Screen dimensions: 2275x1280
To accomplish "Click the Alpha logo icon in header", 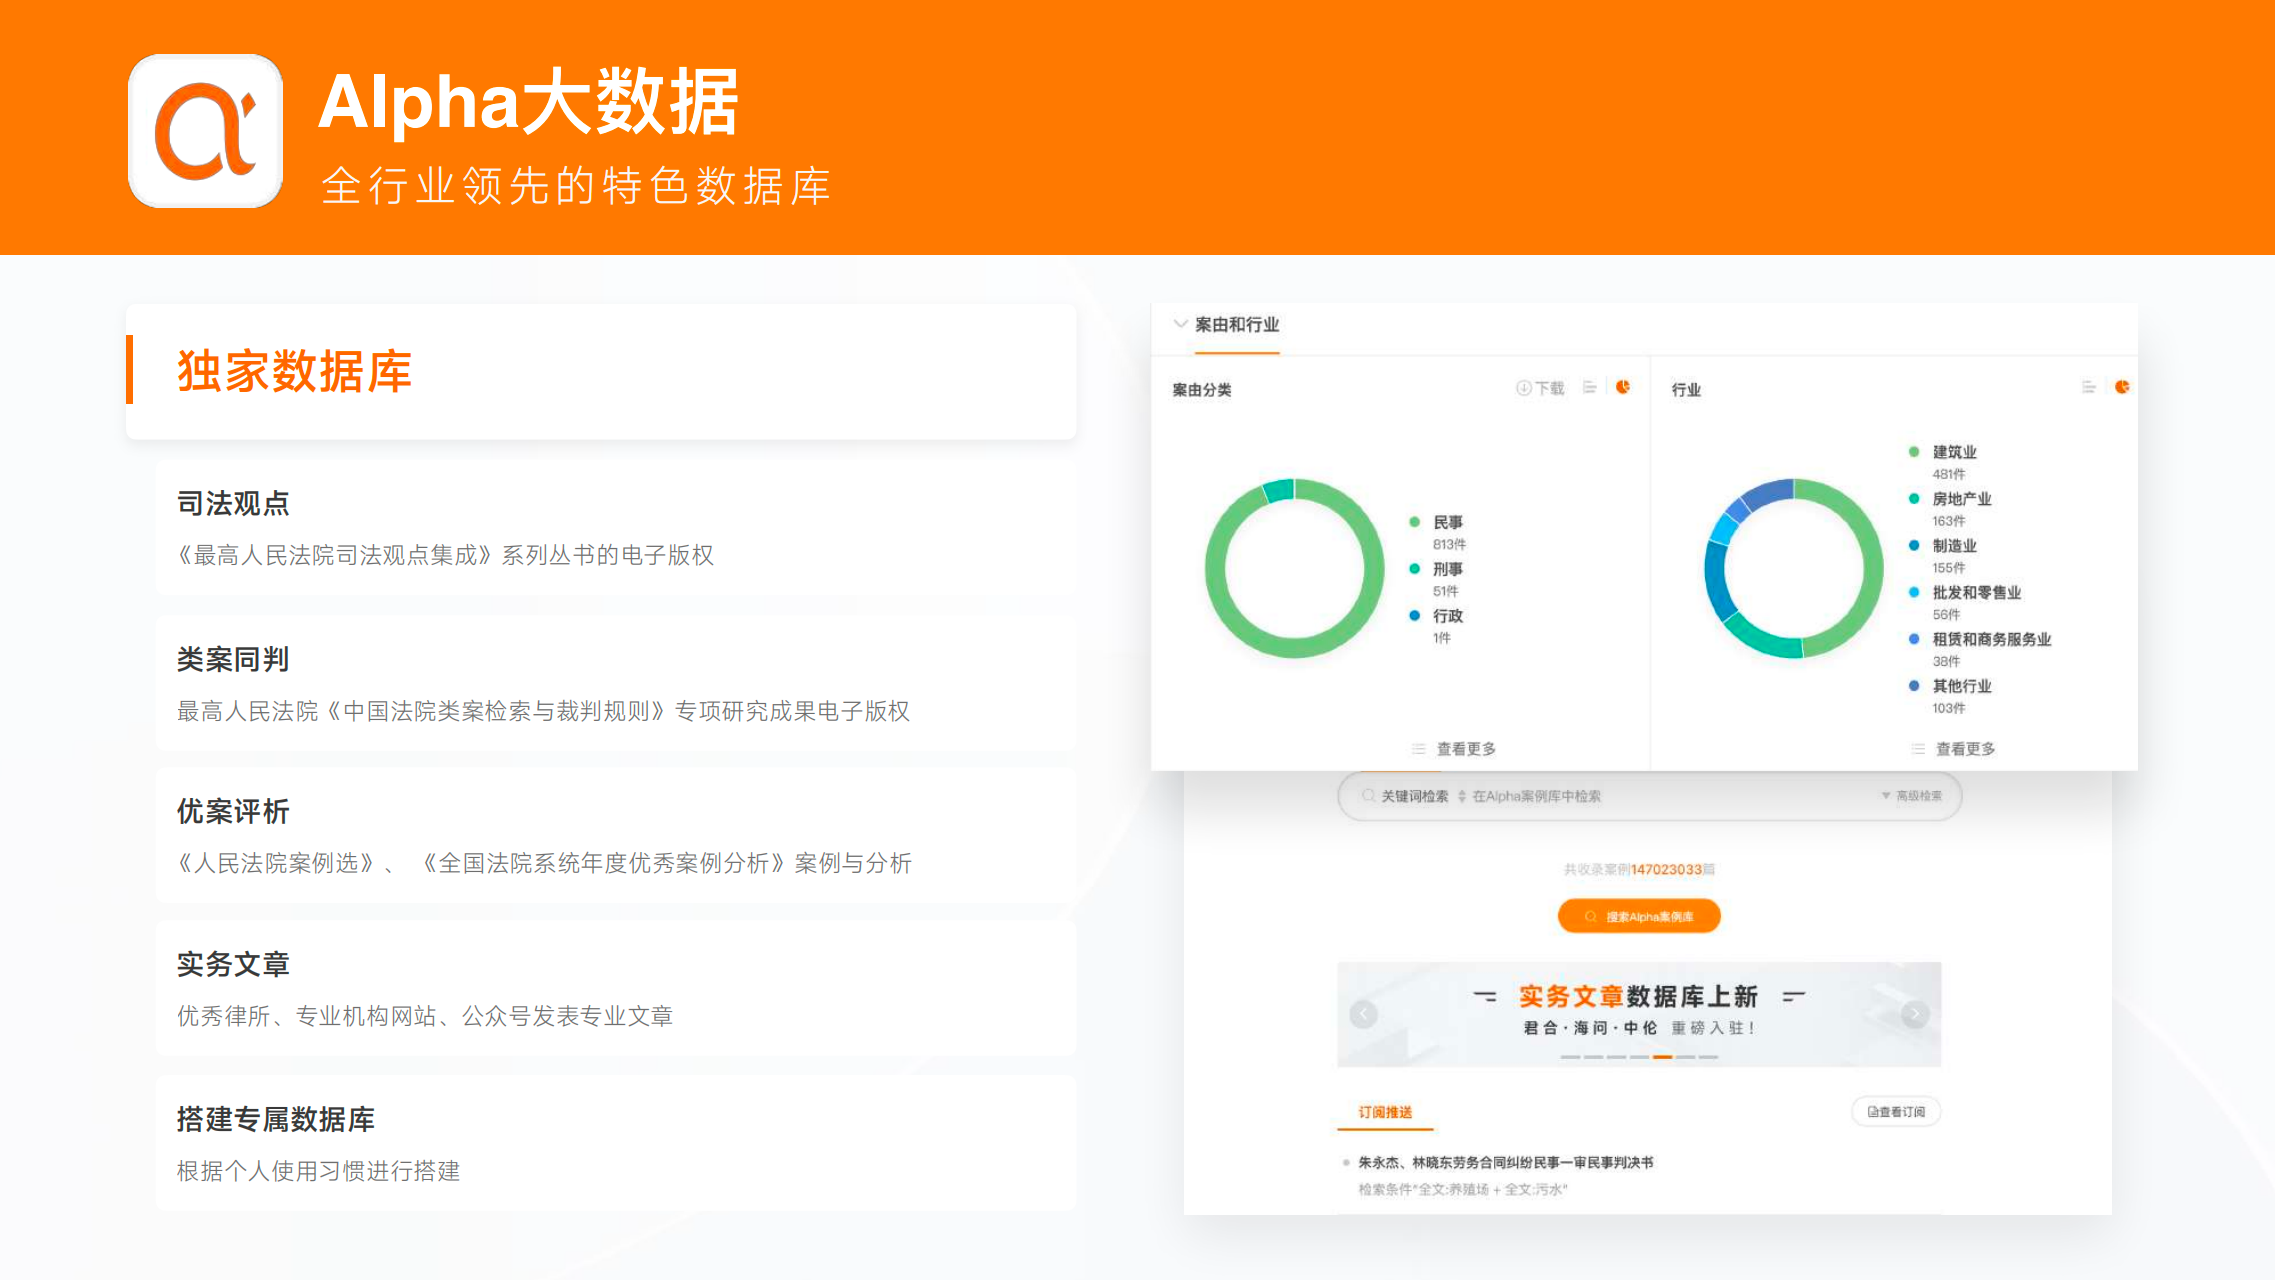I will click(x=206, y=131).
